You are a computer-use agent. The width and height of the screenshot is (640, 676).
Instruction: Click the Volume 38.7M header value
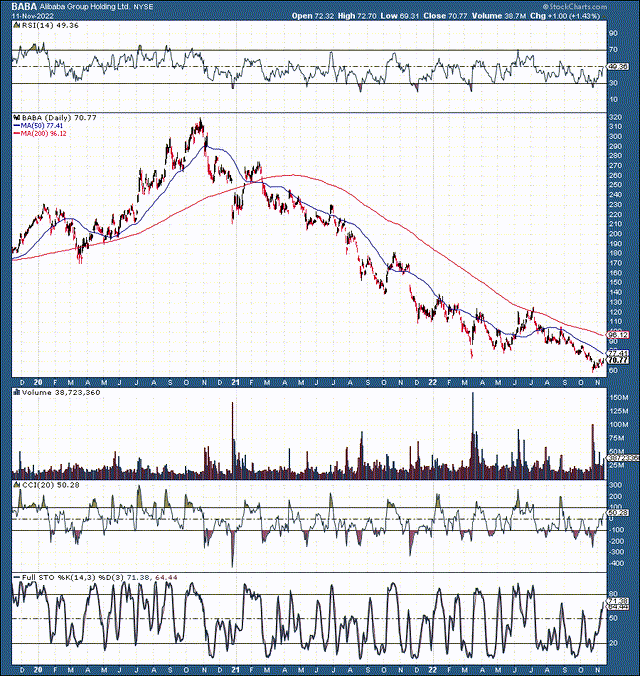tap(499, 16)
